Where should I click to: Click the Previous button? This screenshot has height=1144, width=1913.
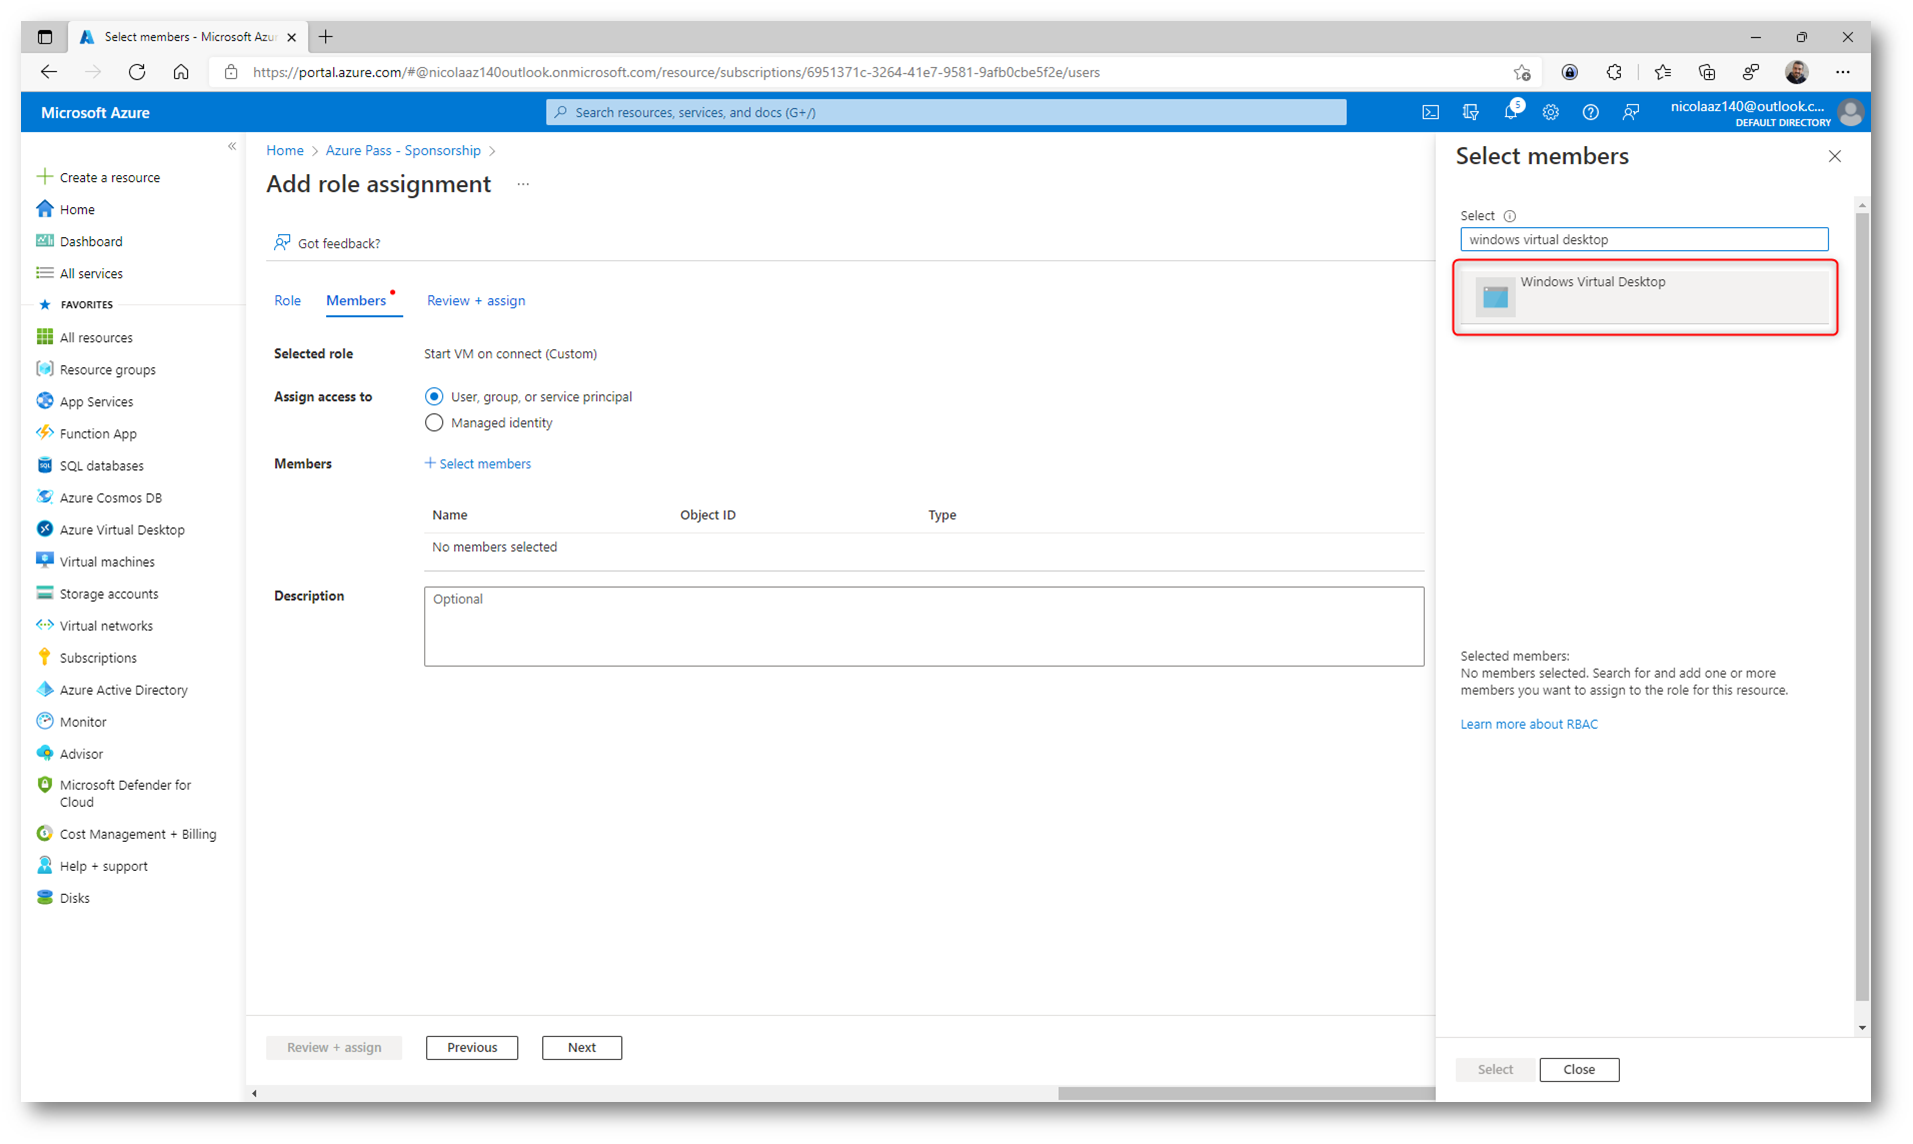pos(472,1047)
